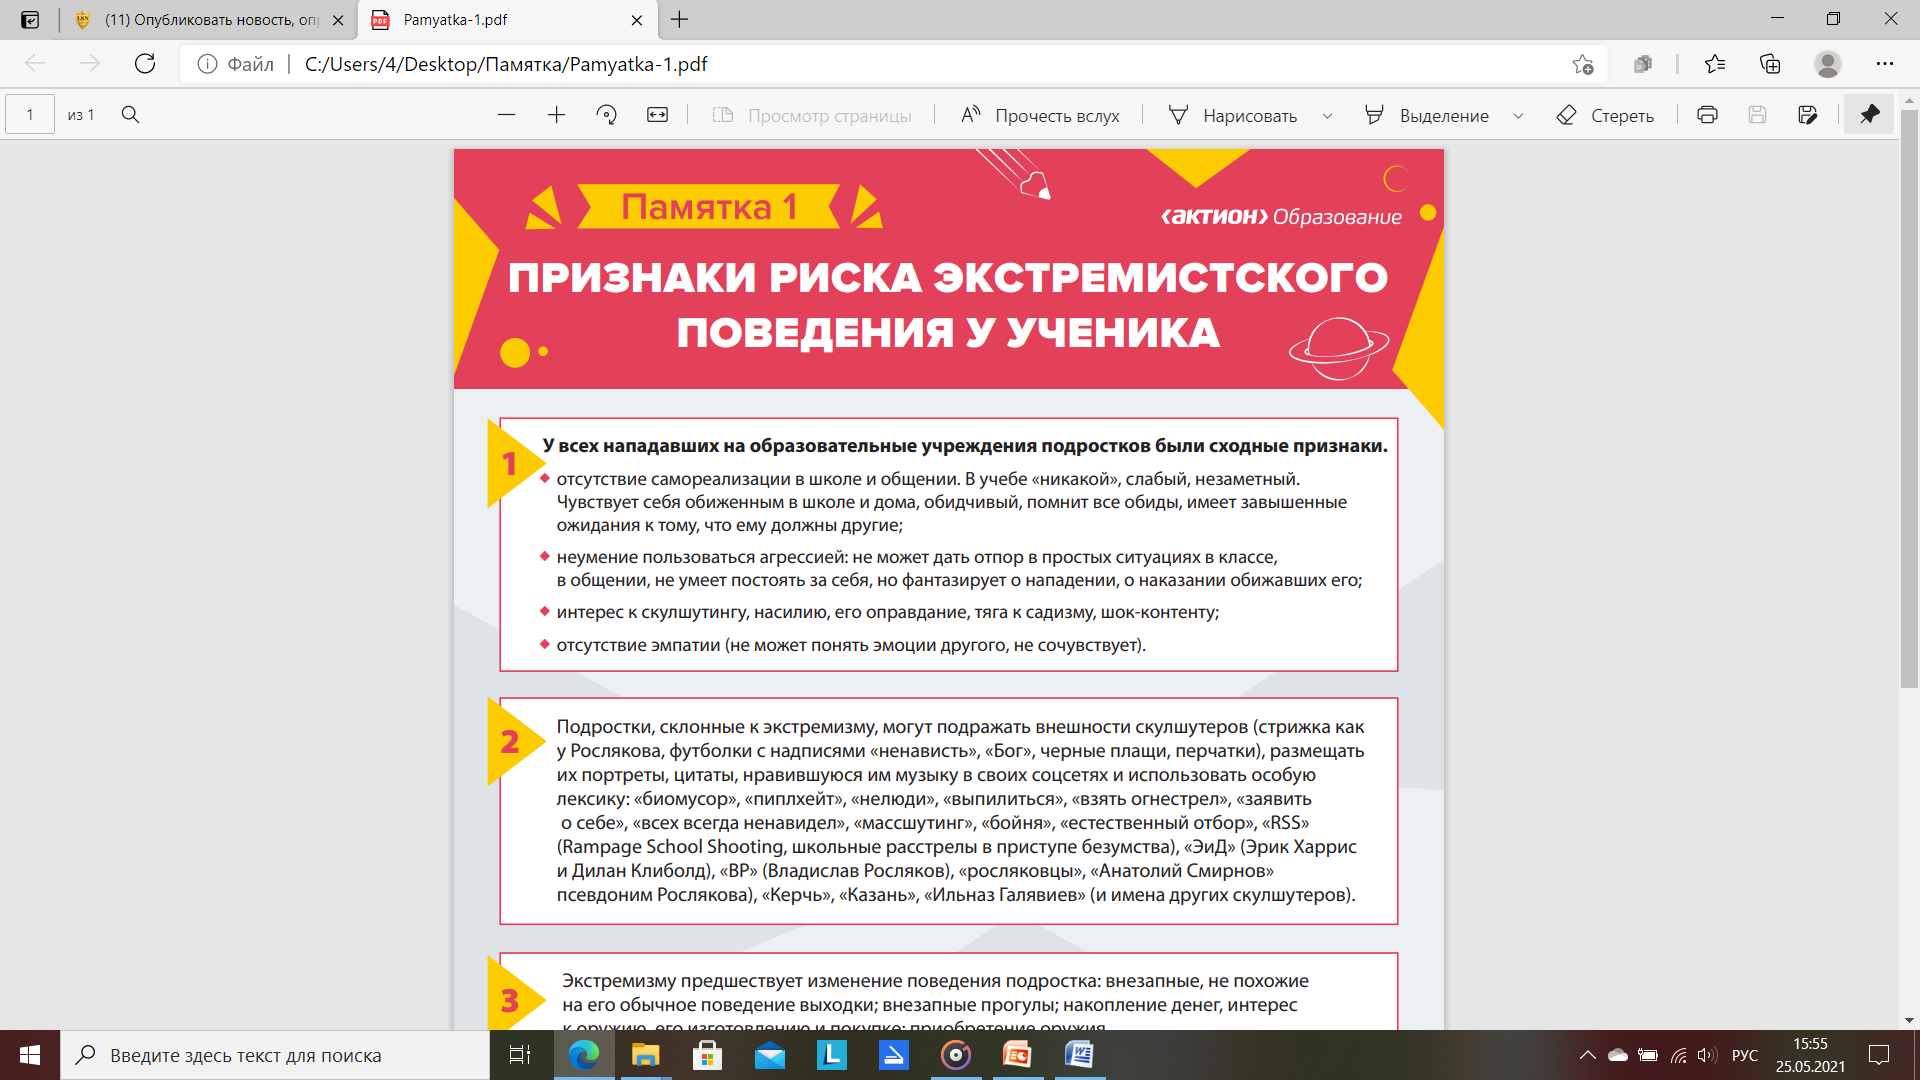Click the page number input field
This screenshot has height=1080, width=1920.
coord(30,115)
